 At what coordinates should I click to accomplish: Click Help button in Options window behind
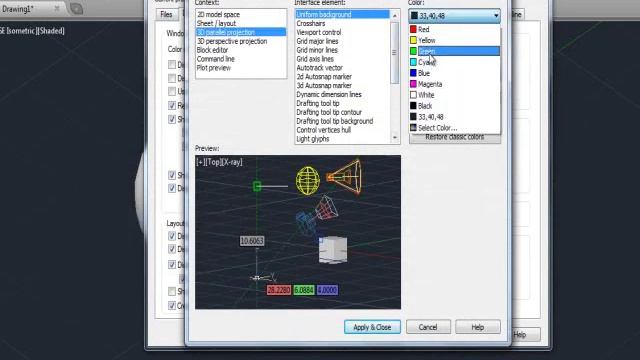click(x=526, y=335)
